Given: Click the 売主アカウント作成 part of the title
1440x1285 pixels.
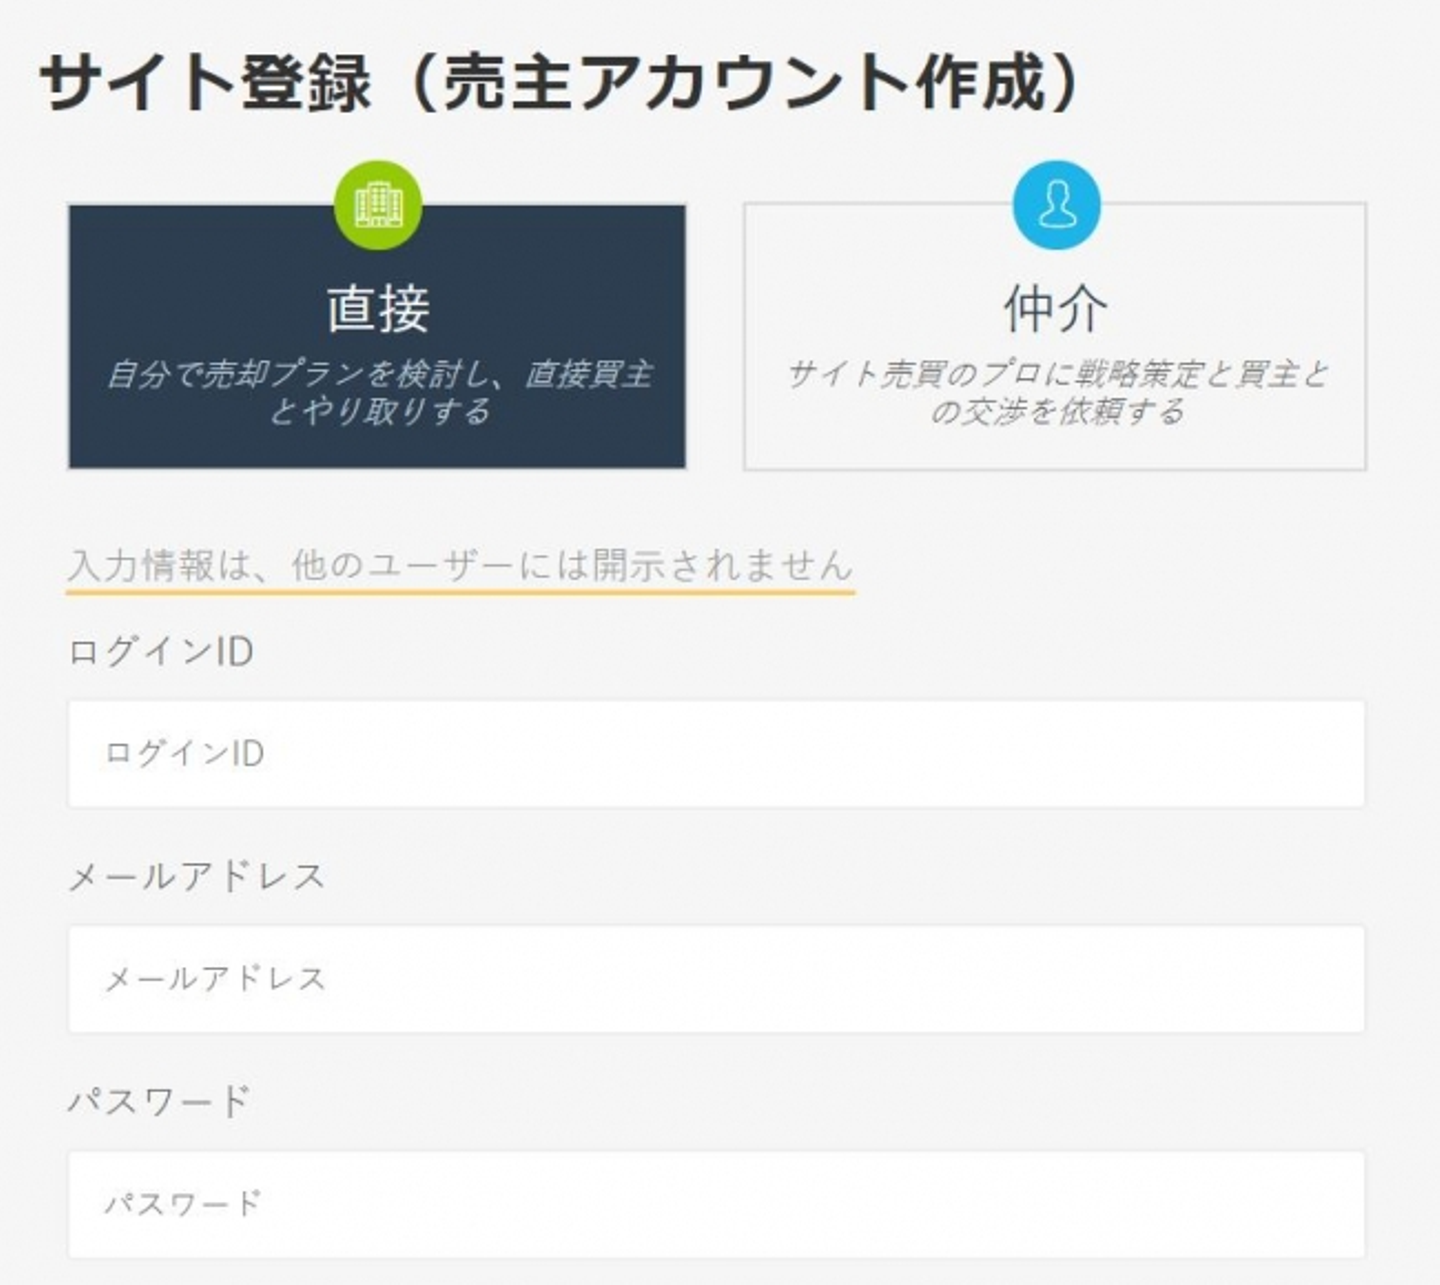Looking at the screenshot, I should [x=745, y=82].
